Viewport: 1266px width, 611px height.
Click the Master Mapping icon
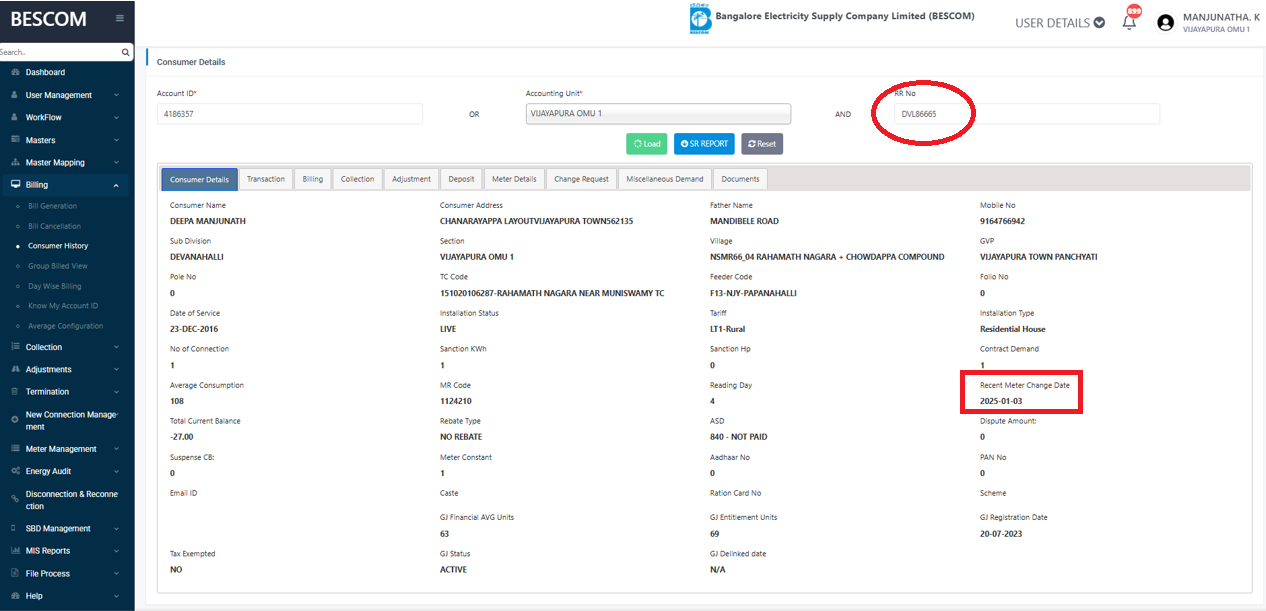click(15, 162)
